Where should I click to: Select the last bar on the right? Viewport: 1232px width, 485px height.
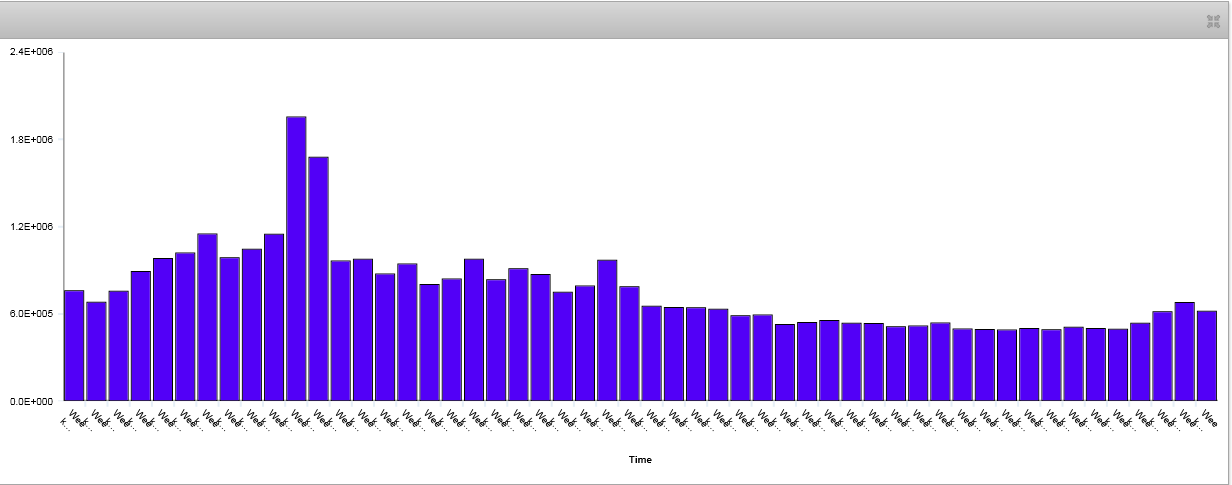[x=1207, y=355]
